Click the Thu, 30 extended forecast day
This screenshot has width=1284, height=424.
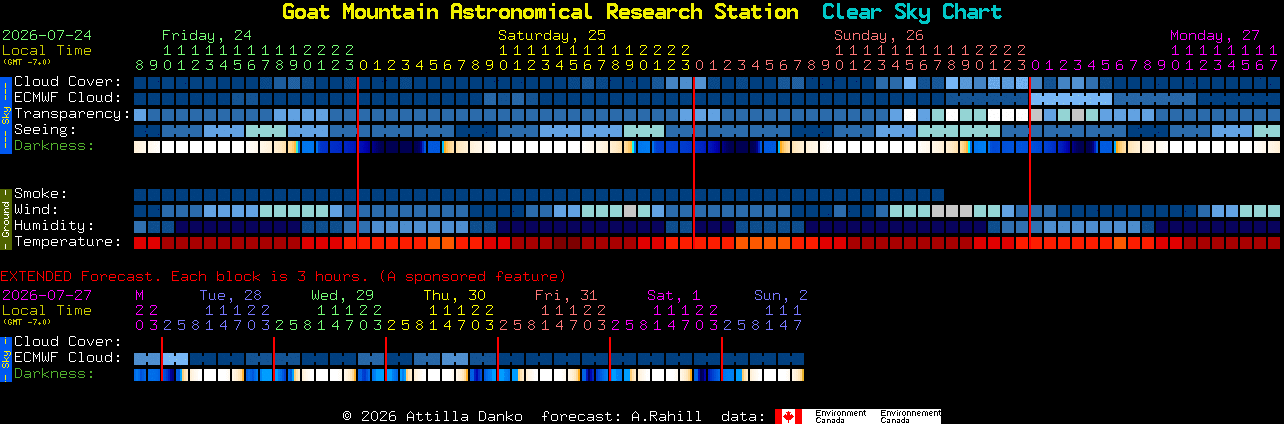point(454,295)
